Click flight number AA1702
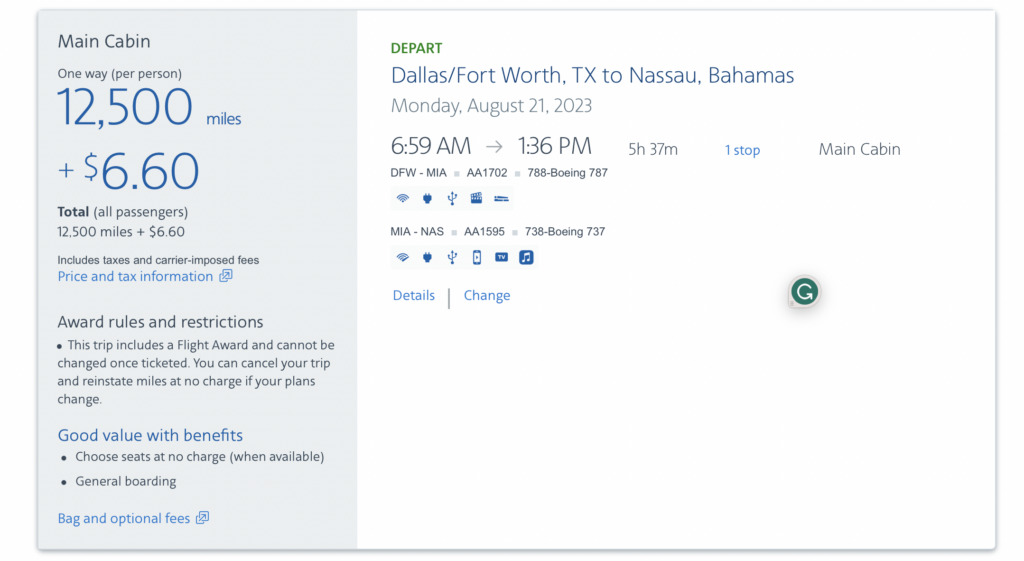1024x561 pixels. pos(487,173)
